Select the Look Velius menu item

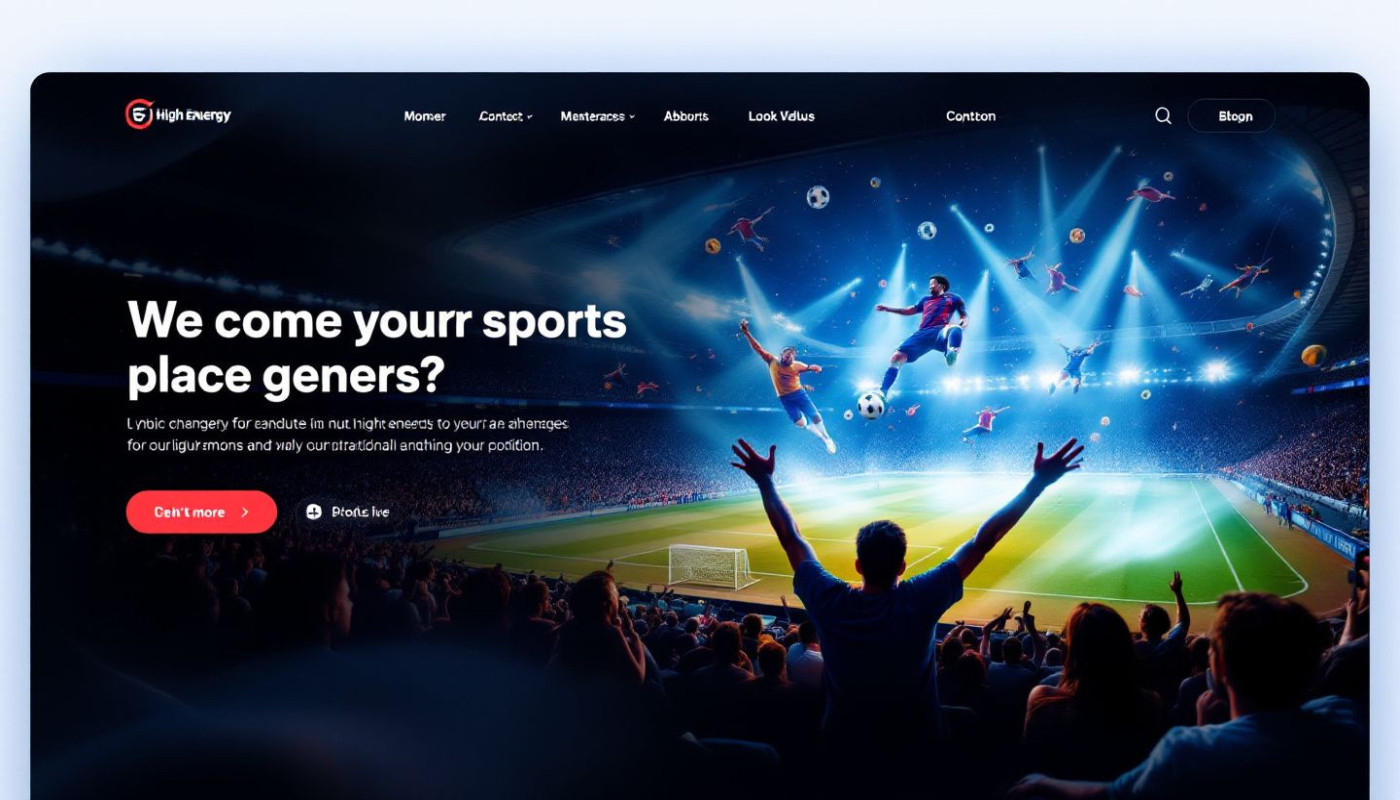tap(781, 116)
